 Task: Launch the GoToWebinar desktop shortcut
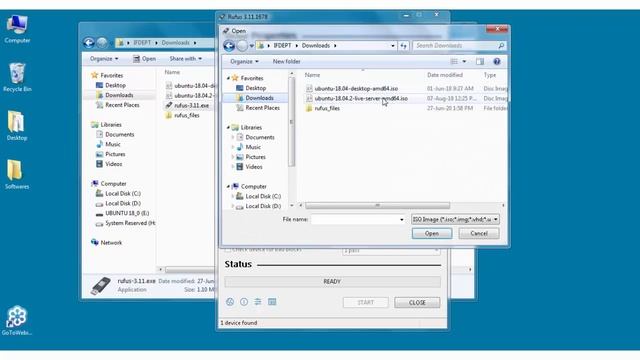pyautogui.click(x=17, y=321)
